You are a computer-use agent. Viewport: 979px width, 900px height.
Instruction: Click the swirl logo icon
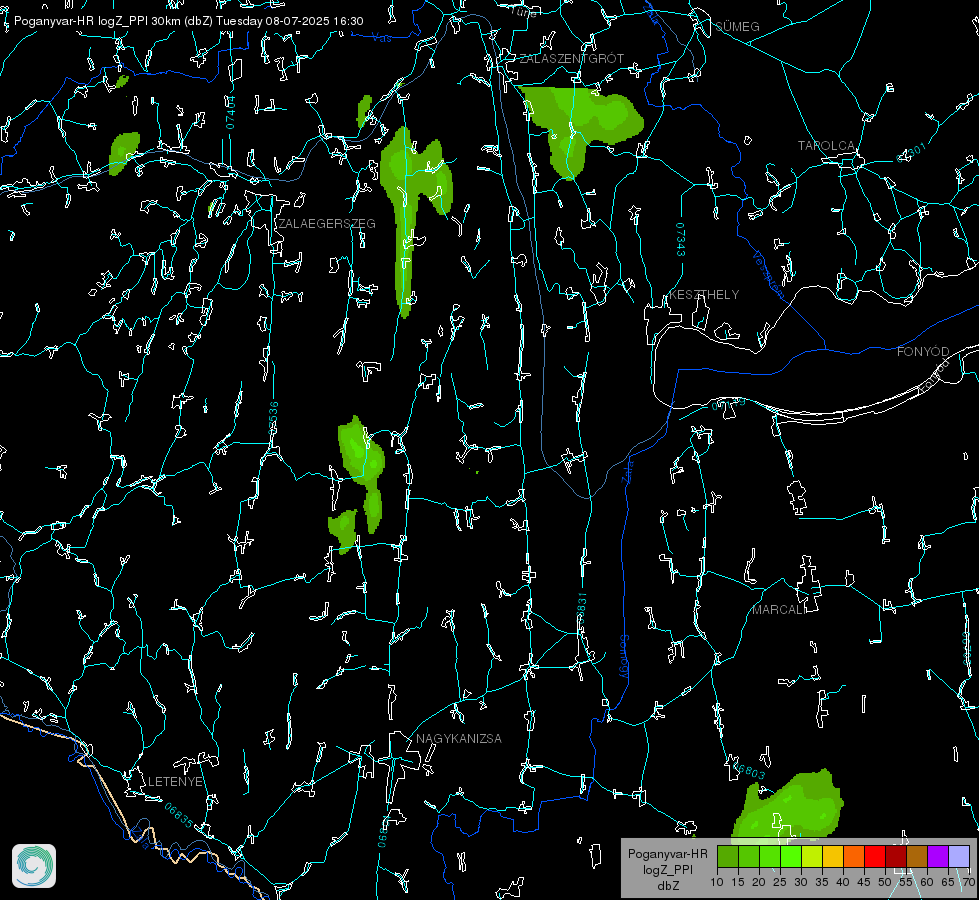34,866
